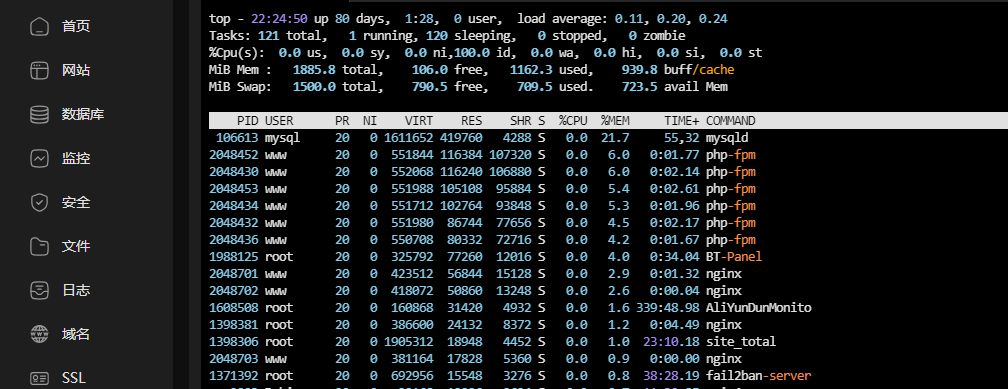Click the SSL certificate icon in the sidebar
Viewport: 1008px width, 389px height.
pyautogui.click(x=40, y=378)
